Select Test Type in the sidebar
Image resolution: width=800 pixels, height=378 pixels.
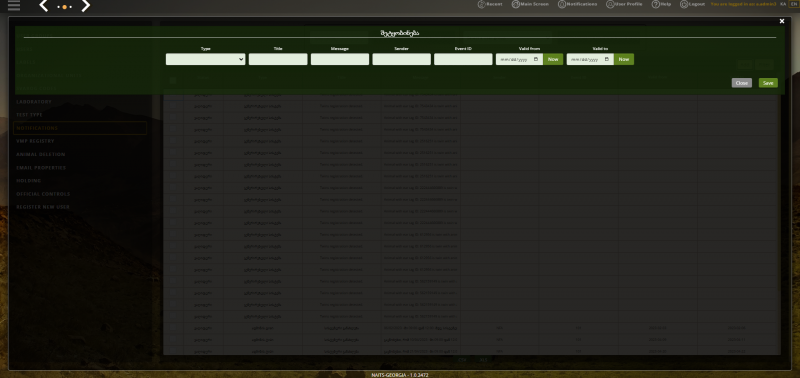coord(30,115)
